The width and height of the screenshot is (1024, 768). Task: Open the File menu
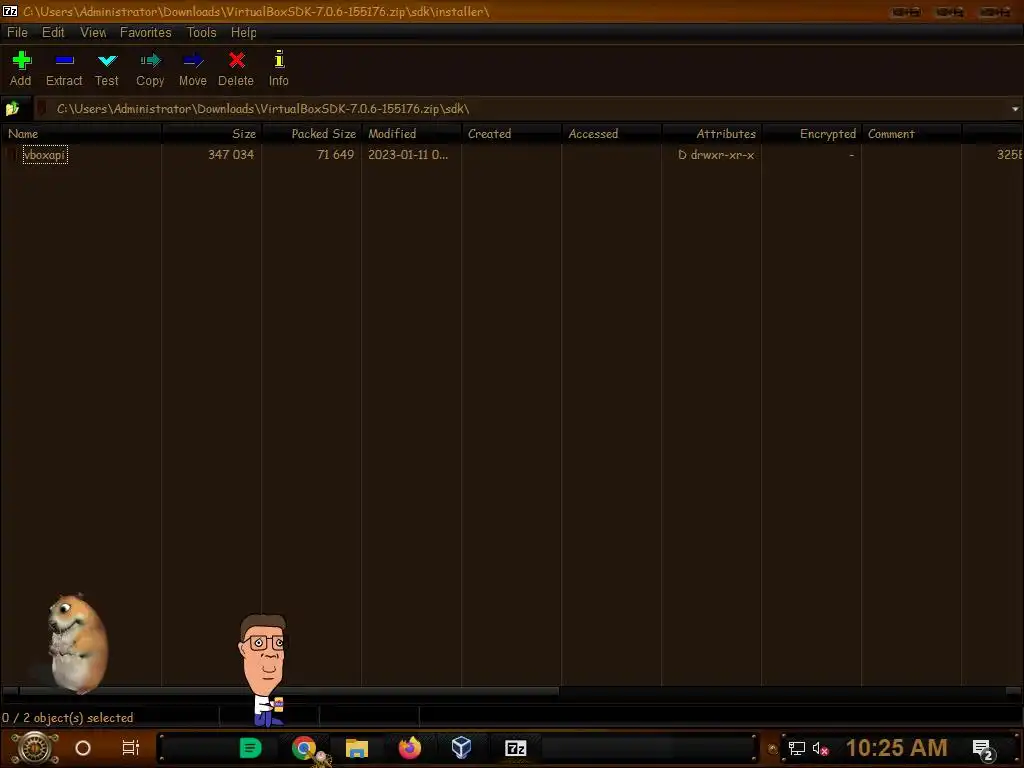[17, 33]
